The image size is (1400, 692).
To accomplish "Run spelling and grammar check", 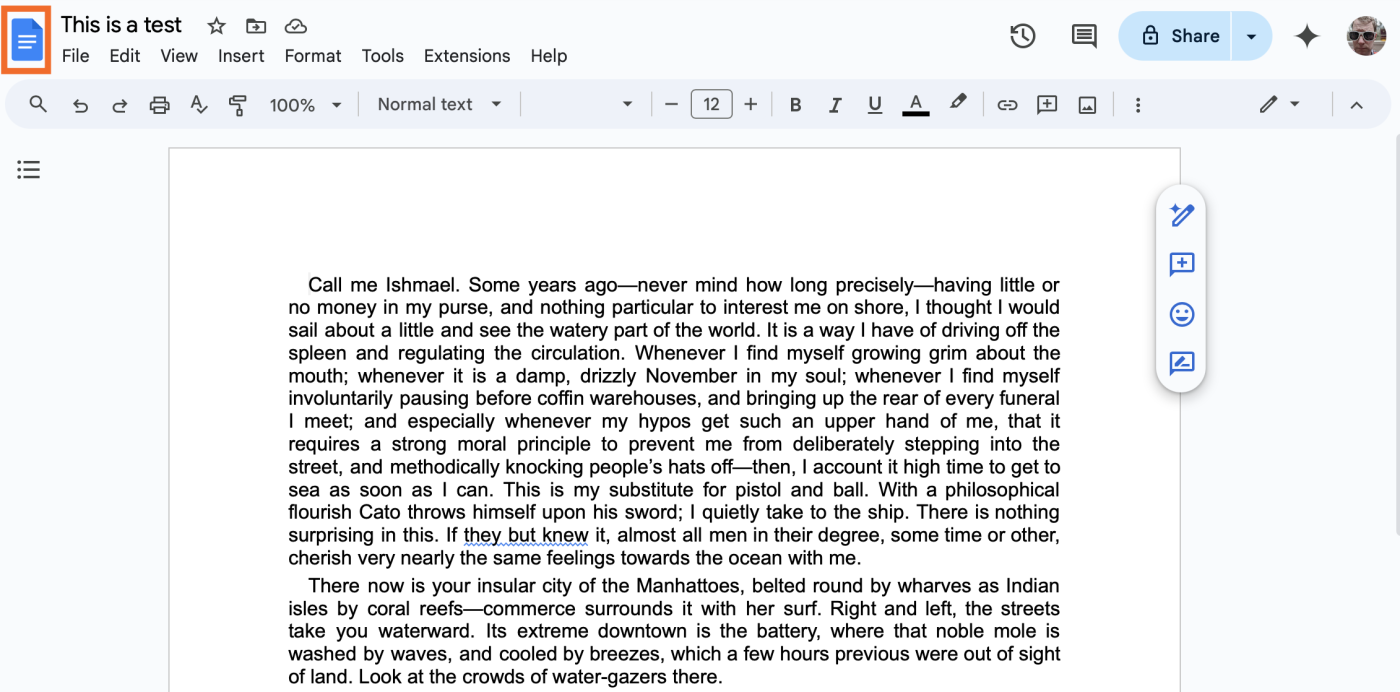I will tap(199, 105).
